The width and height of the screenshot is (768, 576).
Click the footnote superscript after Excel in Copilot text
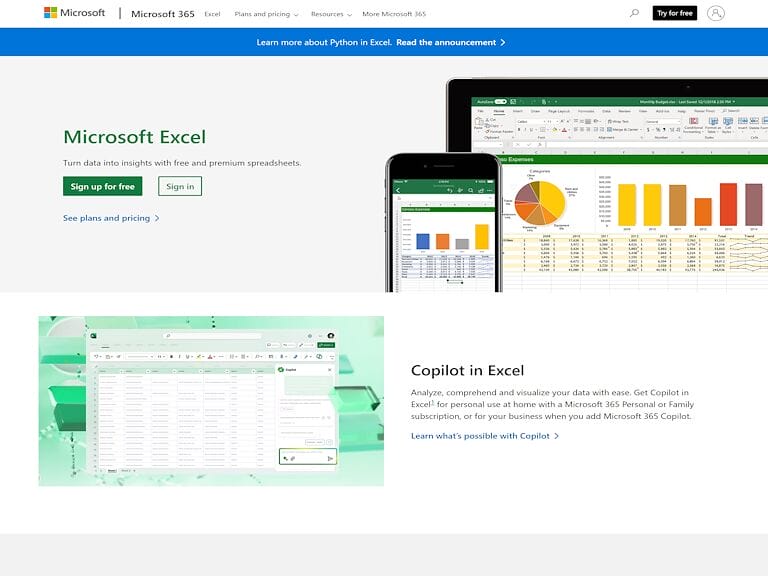tap(432, 401)
